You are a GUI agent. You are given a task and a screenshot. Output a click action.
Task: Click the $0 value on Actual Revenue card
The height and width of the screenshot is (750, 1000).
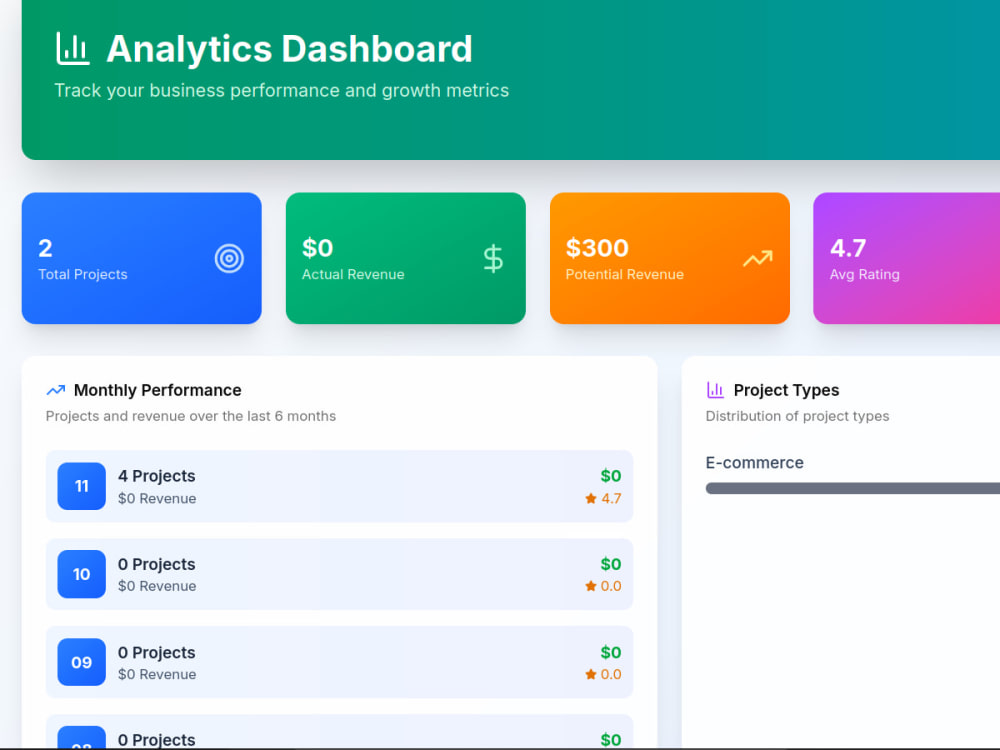click(318, 248)
